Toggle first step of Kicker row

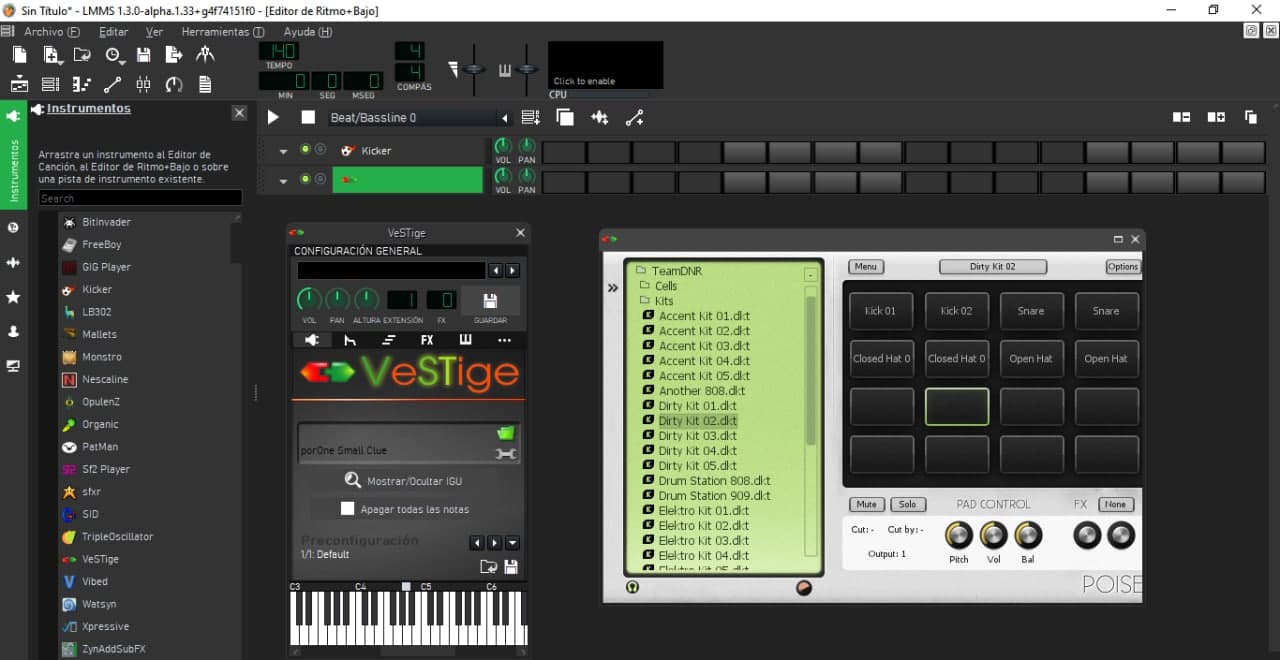[x=563, y=153]
